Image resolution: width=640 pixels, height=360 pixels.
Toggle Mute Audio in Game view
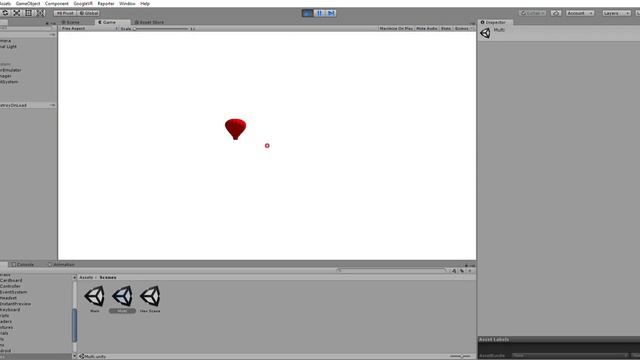click(x=427, y=29)
